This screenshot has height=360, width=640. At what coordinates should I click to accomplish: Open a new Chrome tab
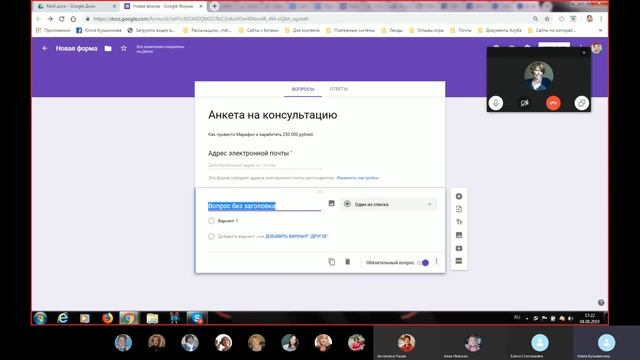[x=214, y=6]
